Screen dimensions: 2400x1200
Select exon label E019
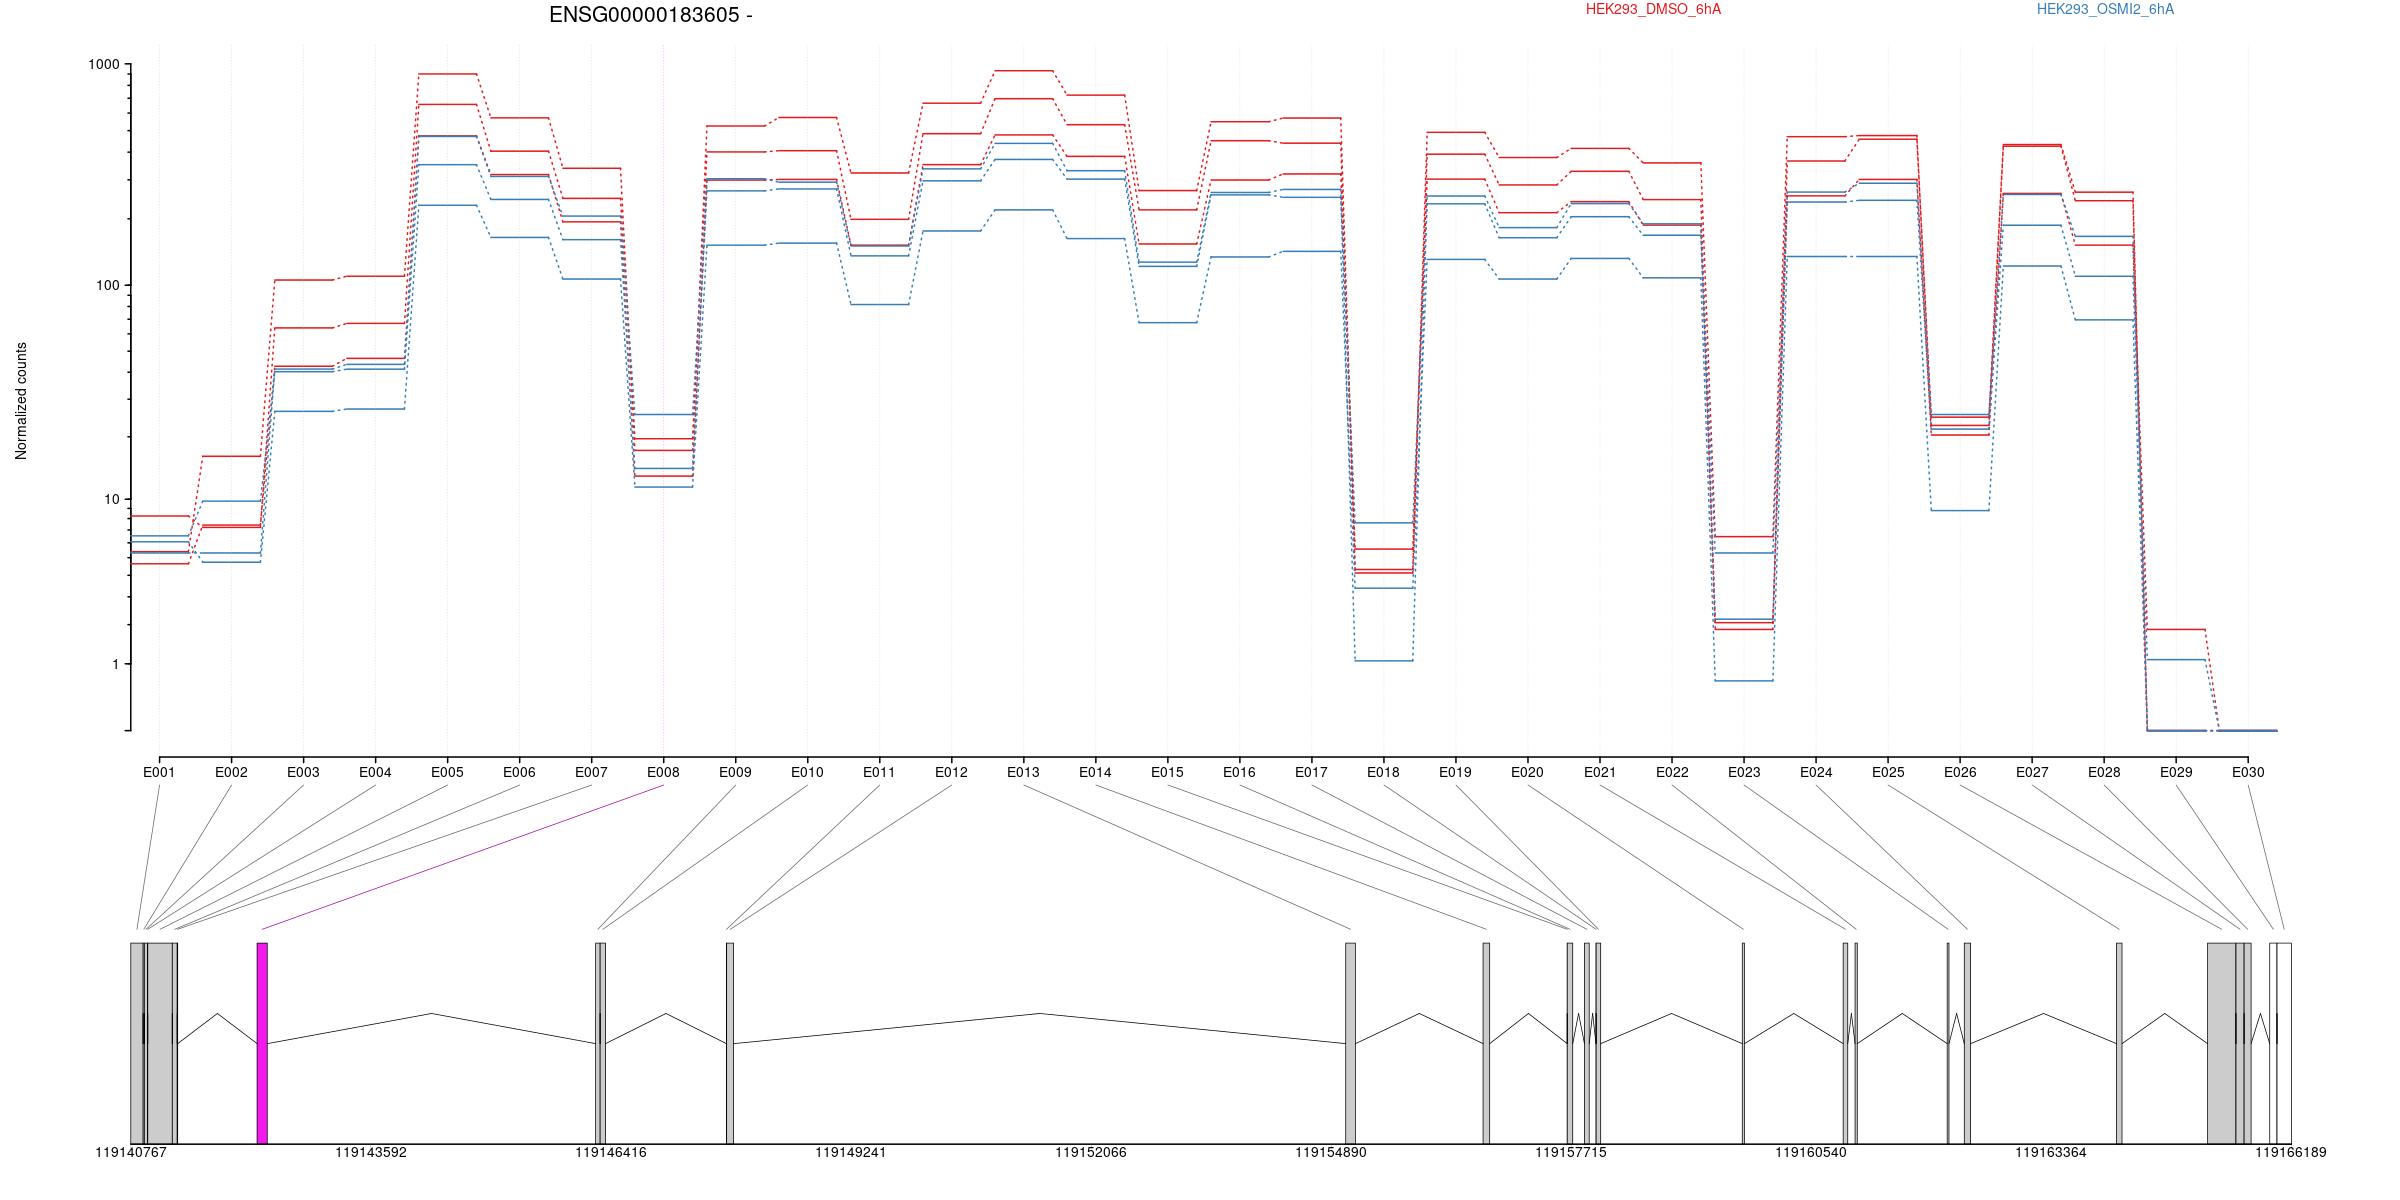coord(1455,772)
